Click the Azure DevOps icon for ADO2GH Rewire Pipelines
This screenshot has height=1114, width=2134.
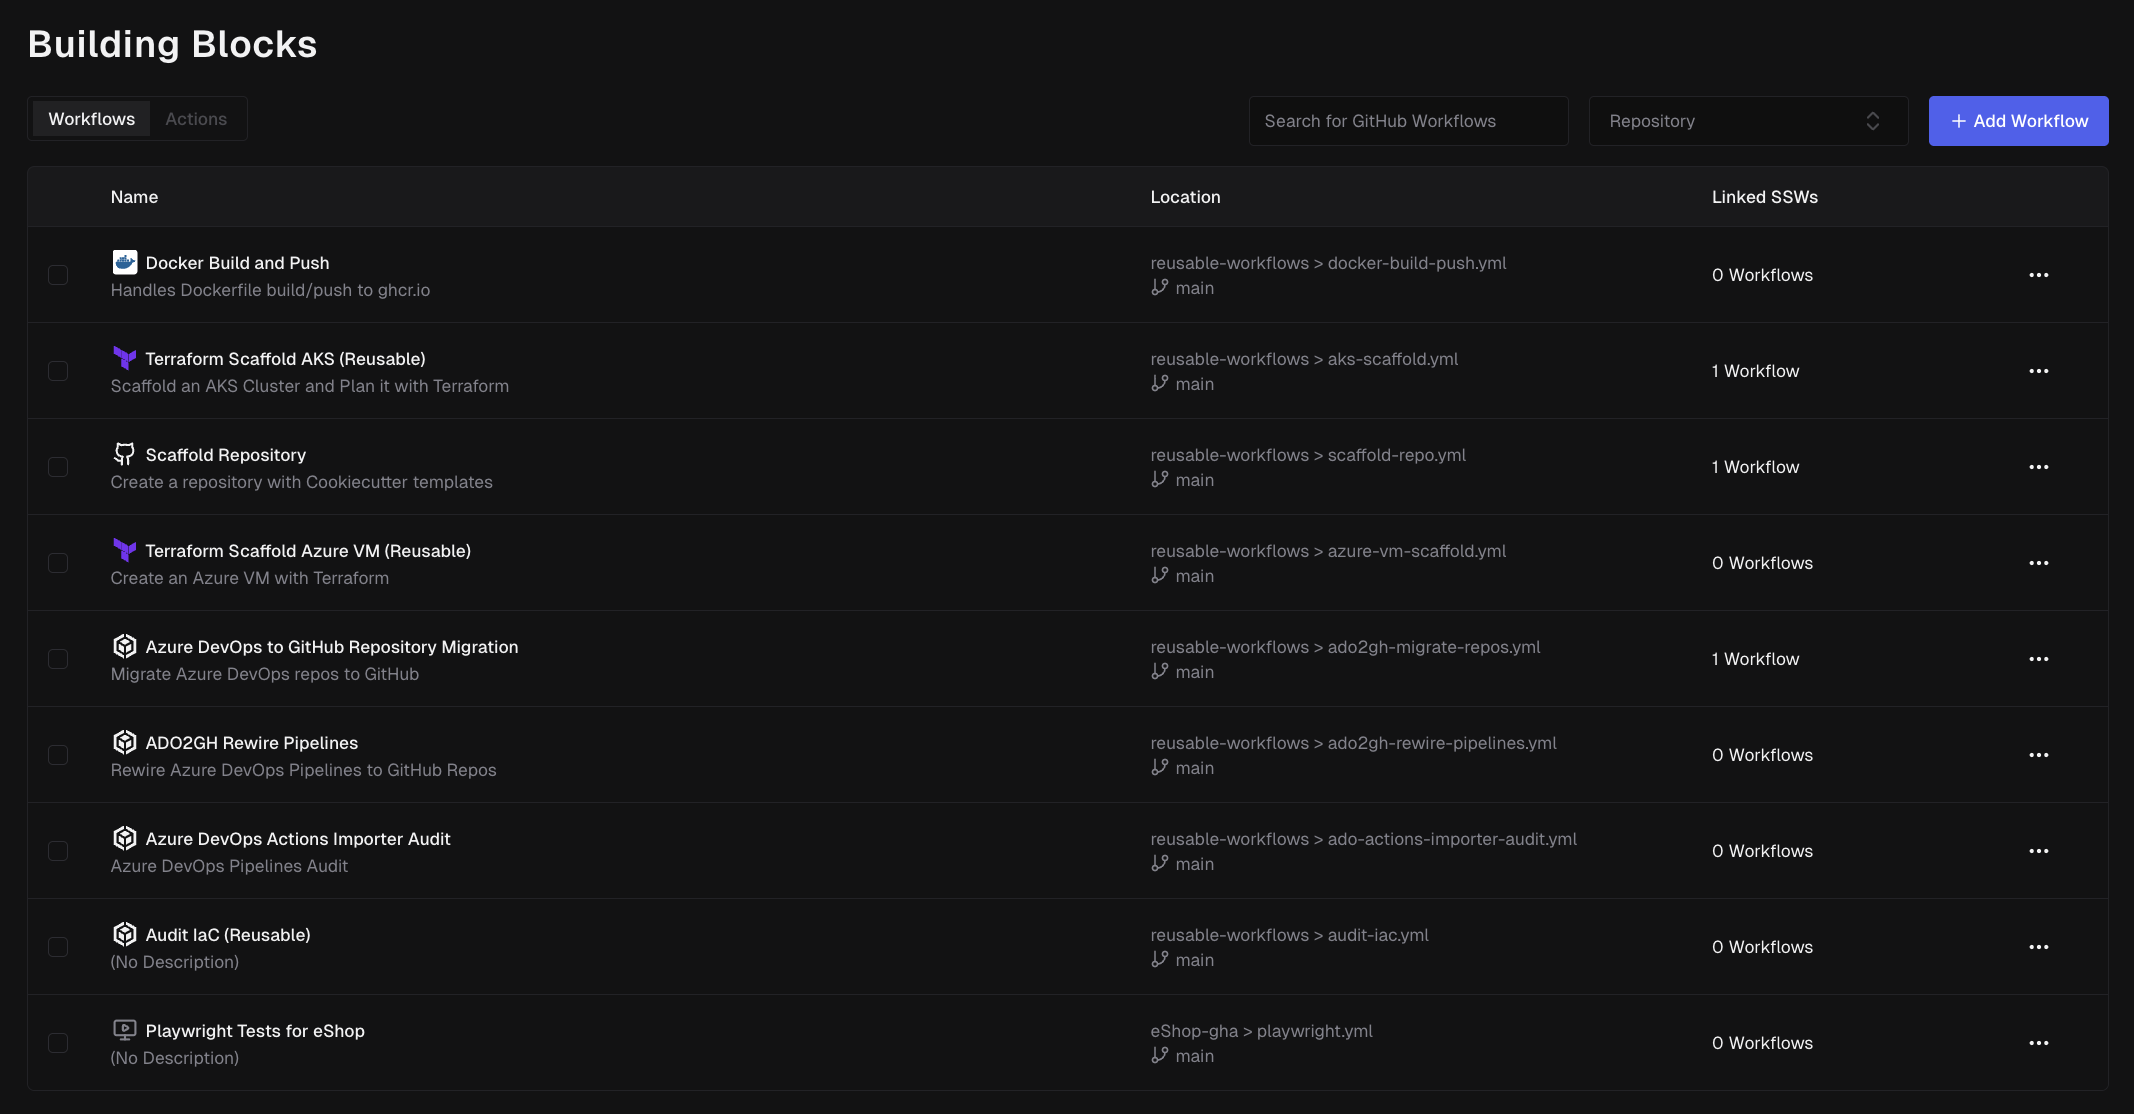pyautogui.click(x=124, y=742)
